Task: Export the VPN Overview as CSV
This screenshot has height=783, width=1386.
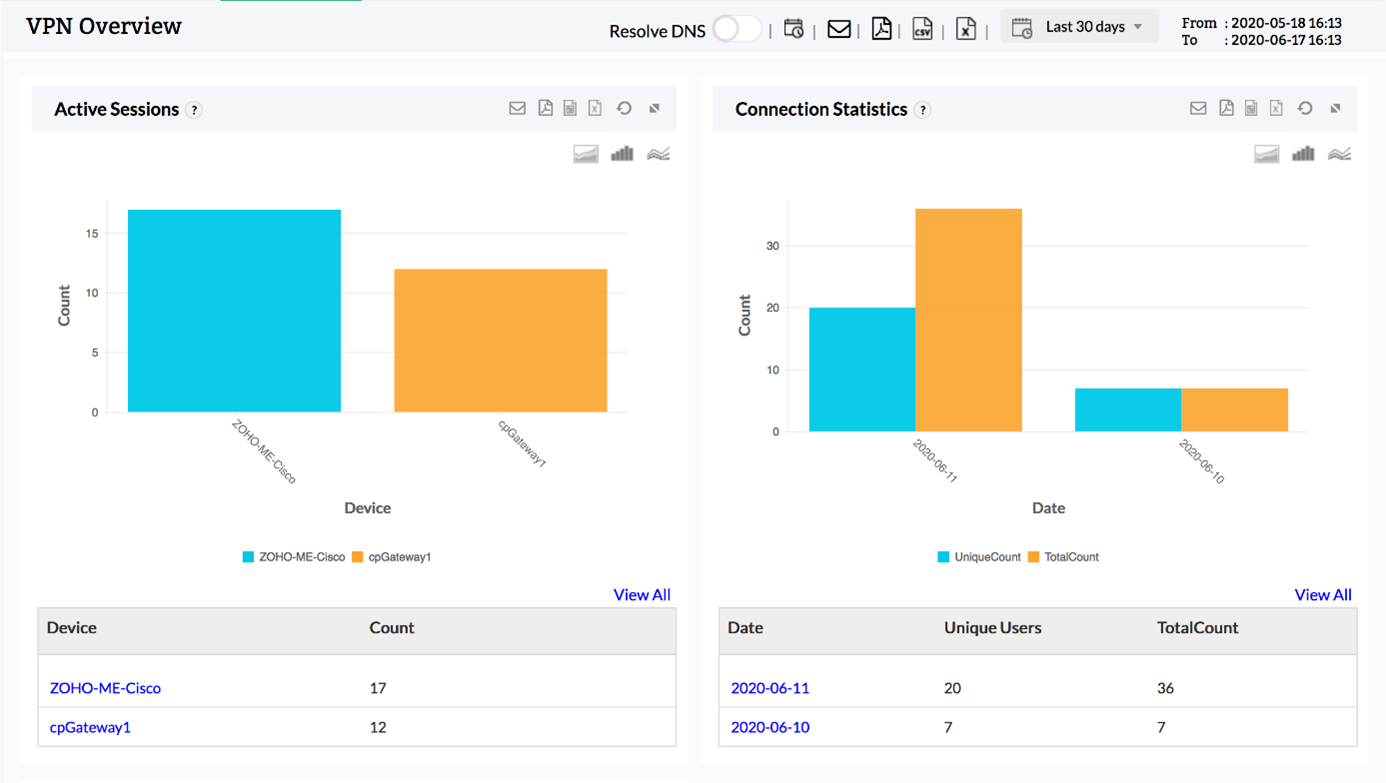Action: pyautogui.click(x=922, y=29)
